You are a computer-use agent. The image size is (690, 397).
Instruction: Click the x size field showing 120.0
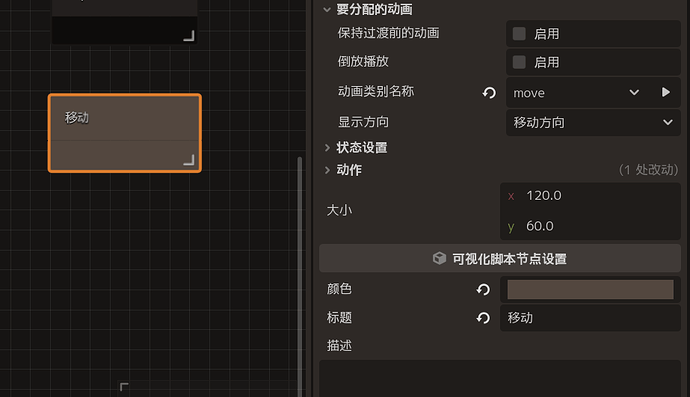point(591,196)
